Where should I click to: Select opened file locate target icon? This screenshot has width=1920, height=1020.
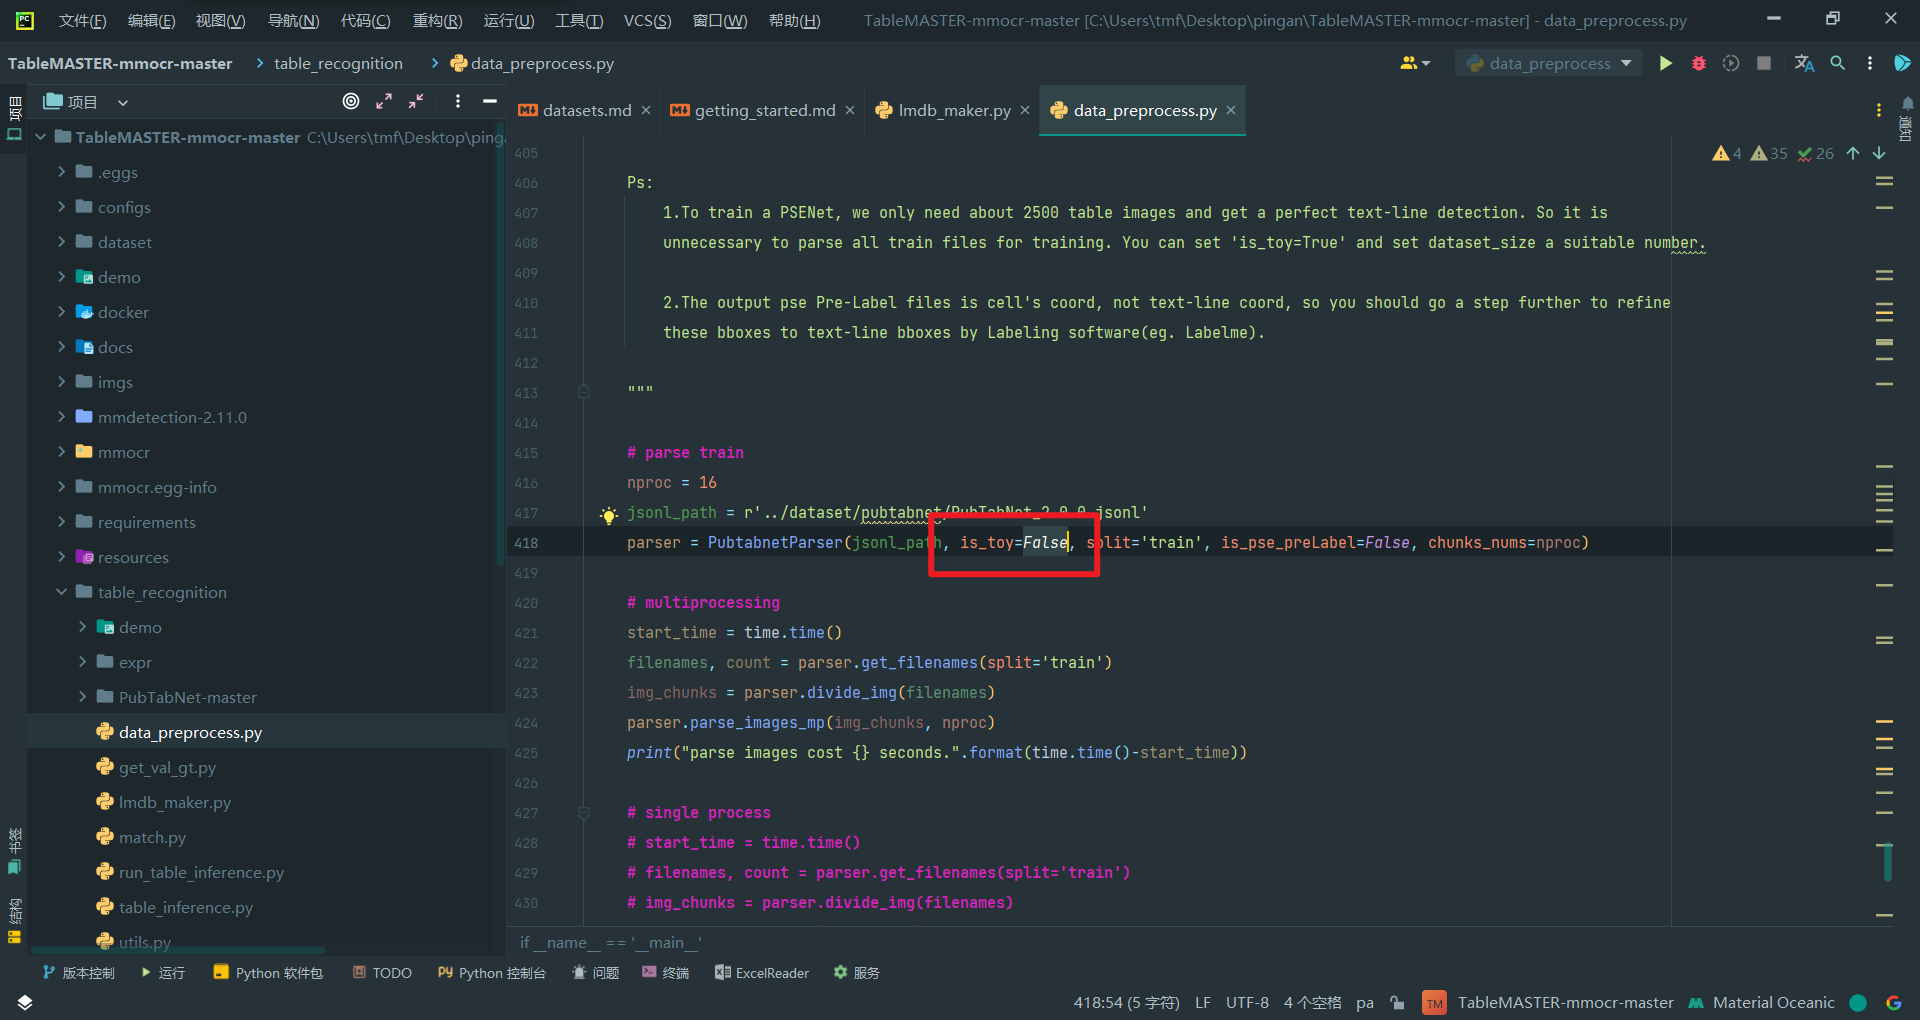tap(351, 101)
